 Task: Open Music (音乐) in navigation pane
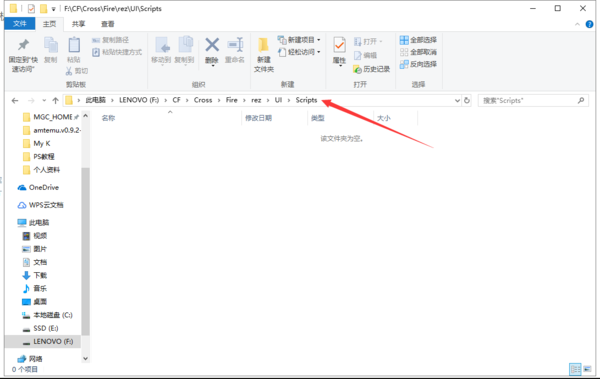coord(34,288)
